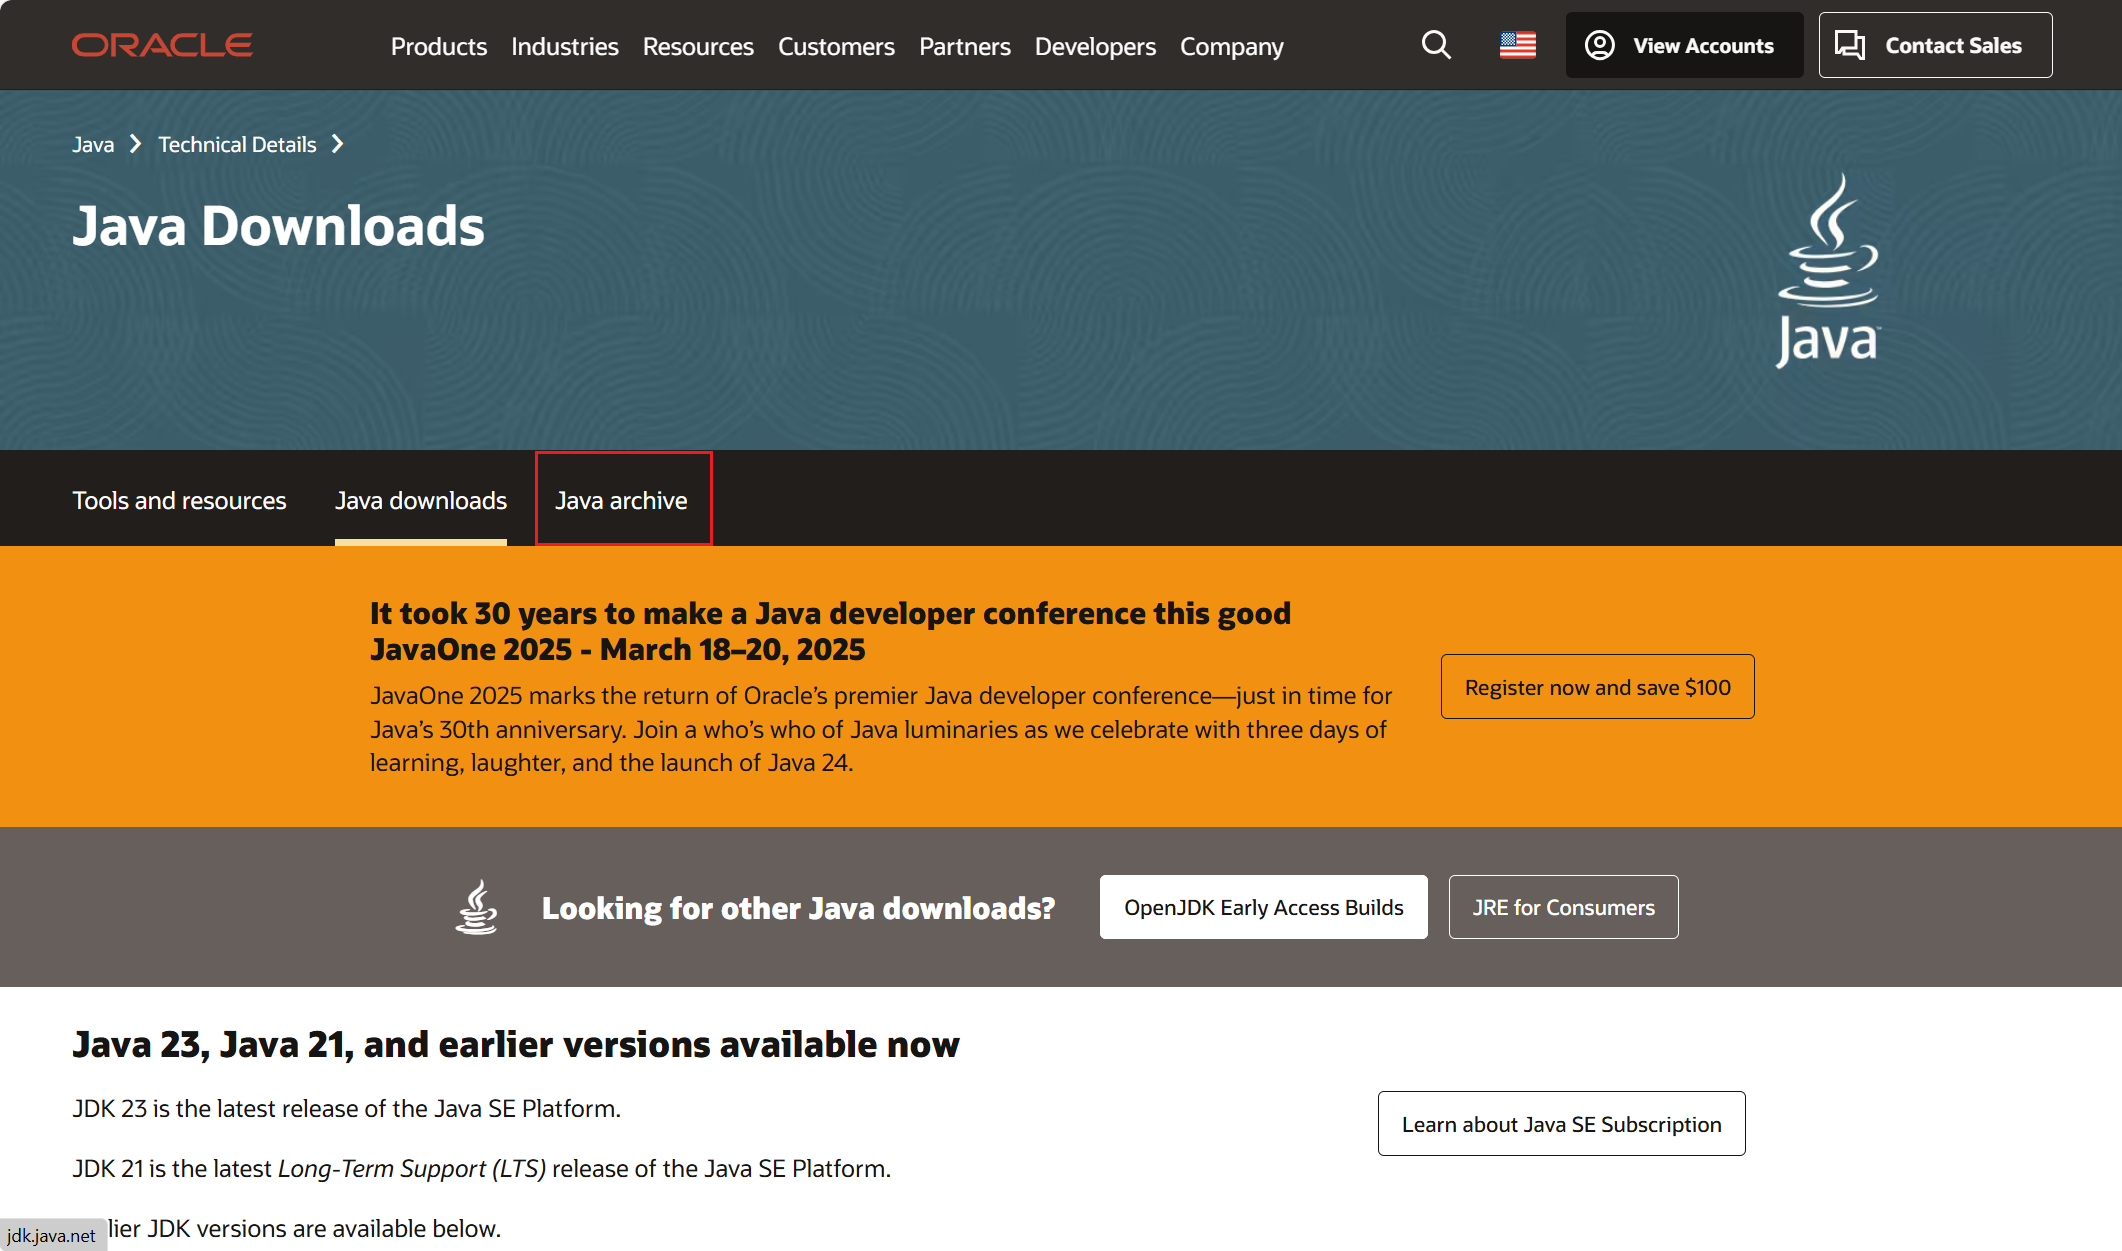Click JRE for Consumers button
The width and height of the screenshot is (2122, 1251).
(x=1563, y=907)
